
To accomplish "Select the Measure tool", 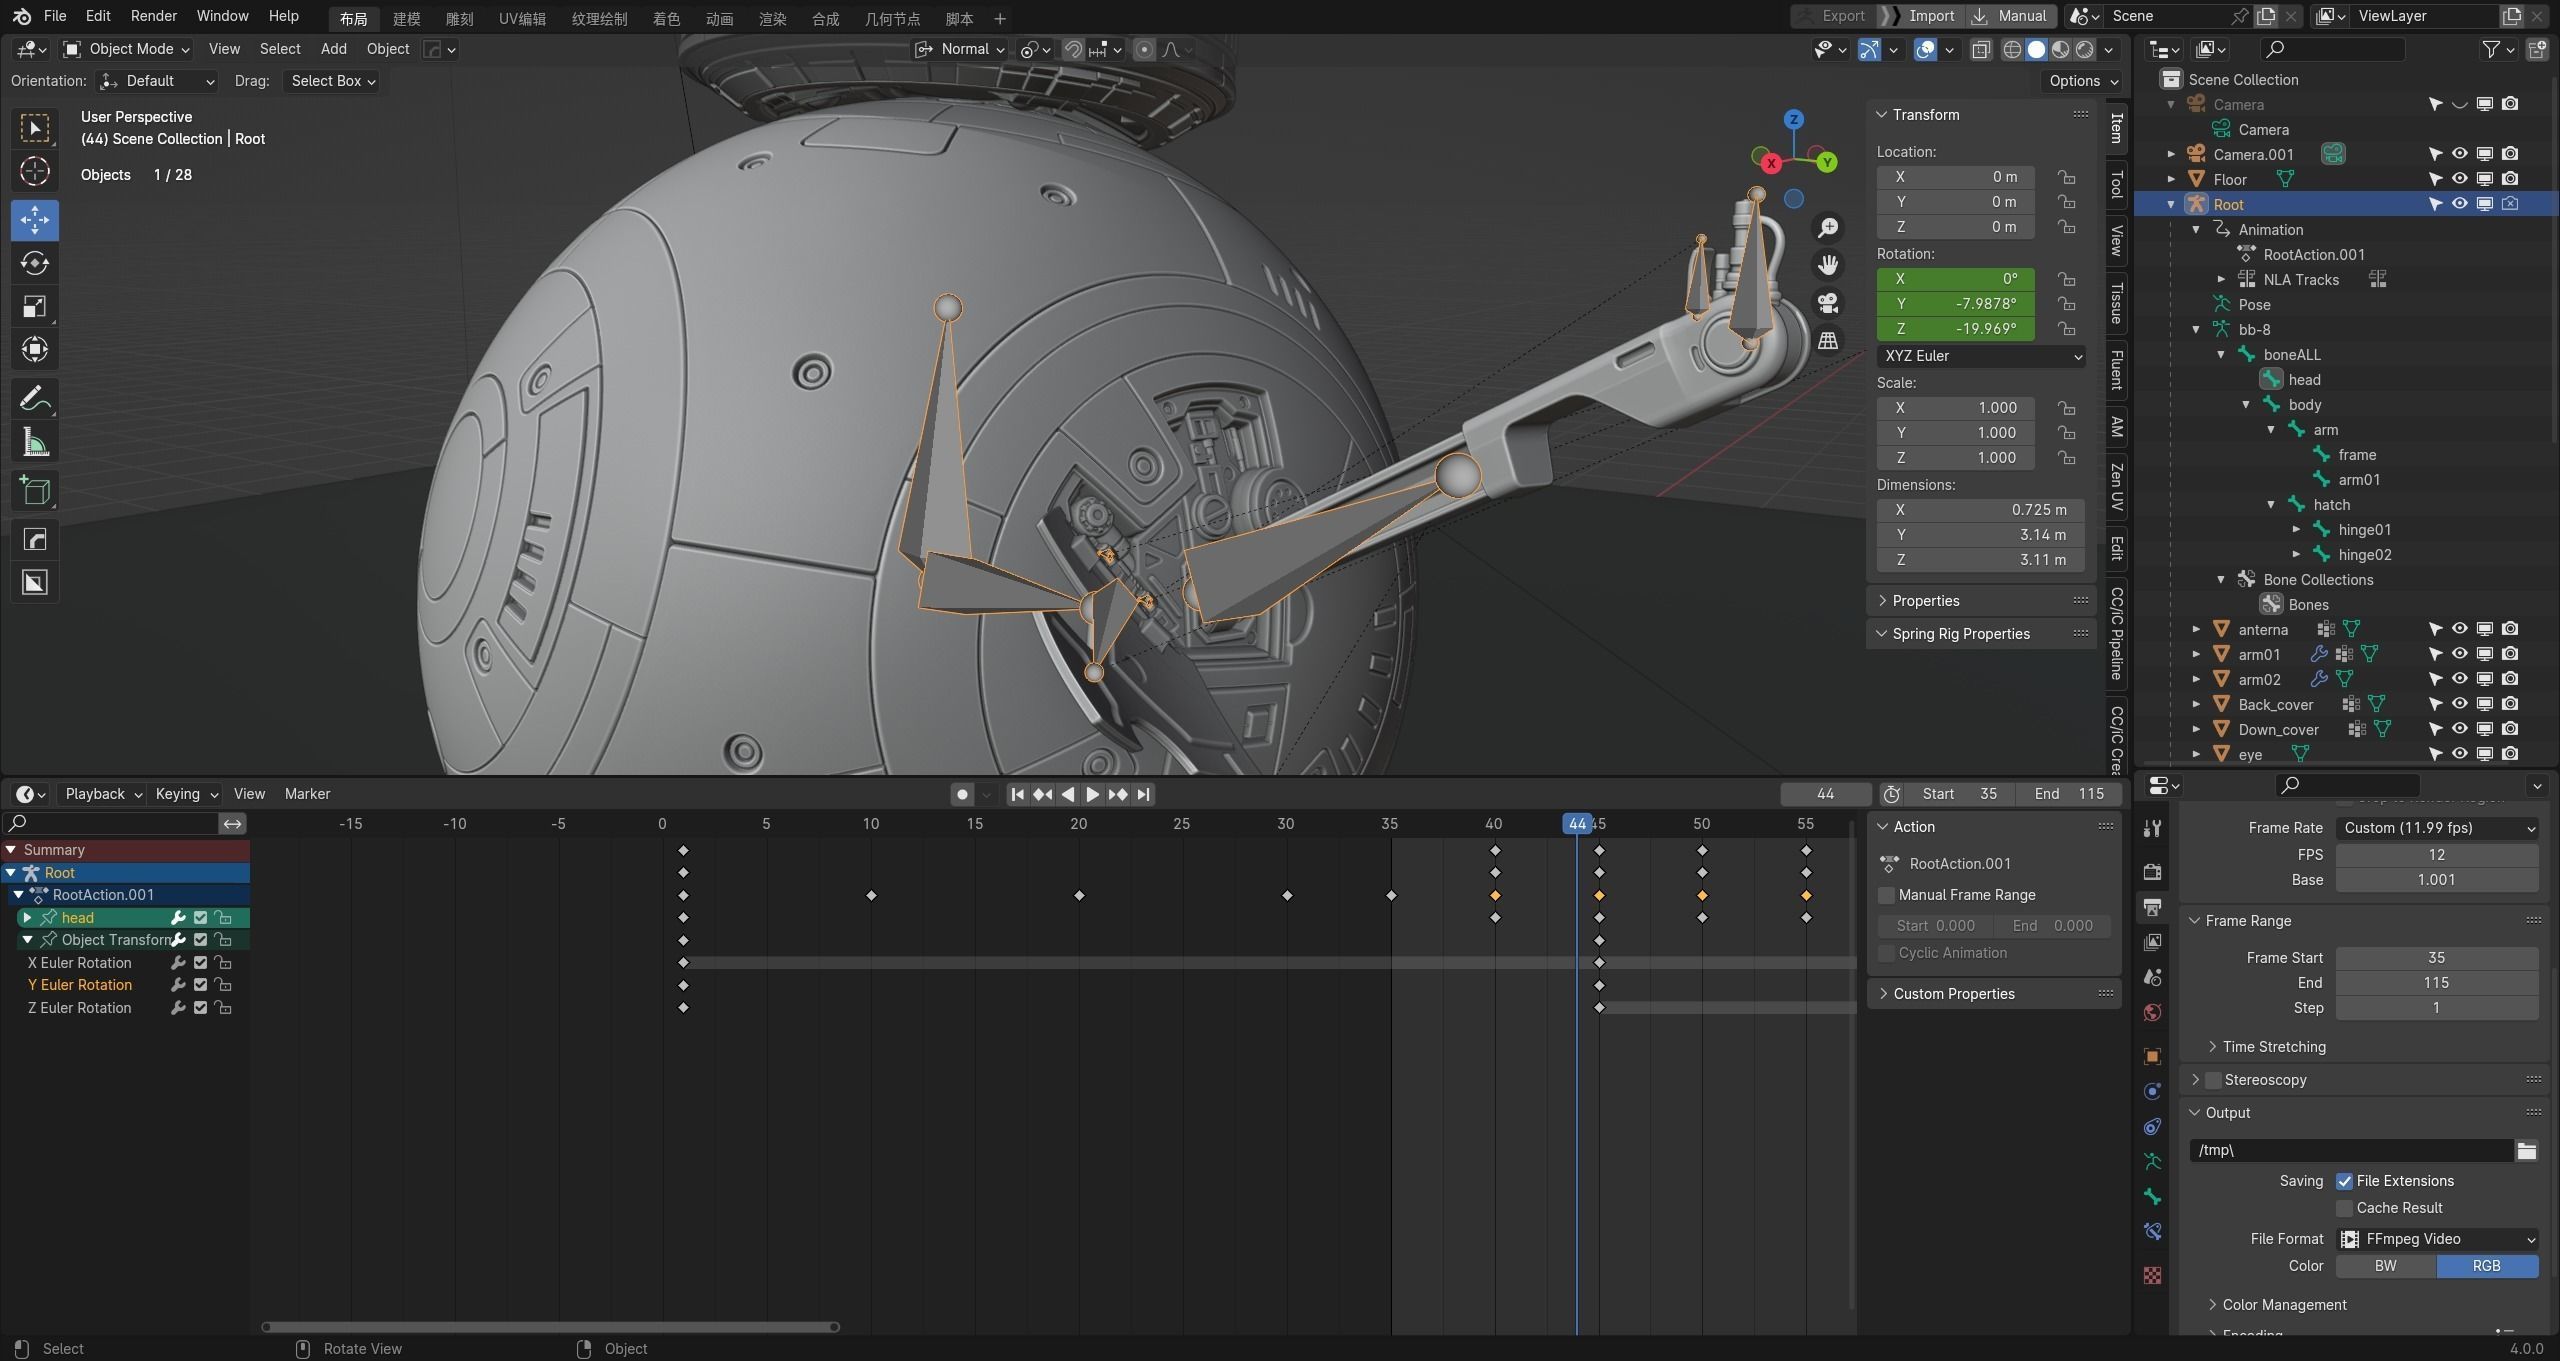I will point(35,441).
